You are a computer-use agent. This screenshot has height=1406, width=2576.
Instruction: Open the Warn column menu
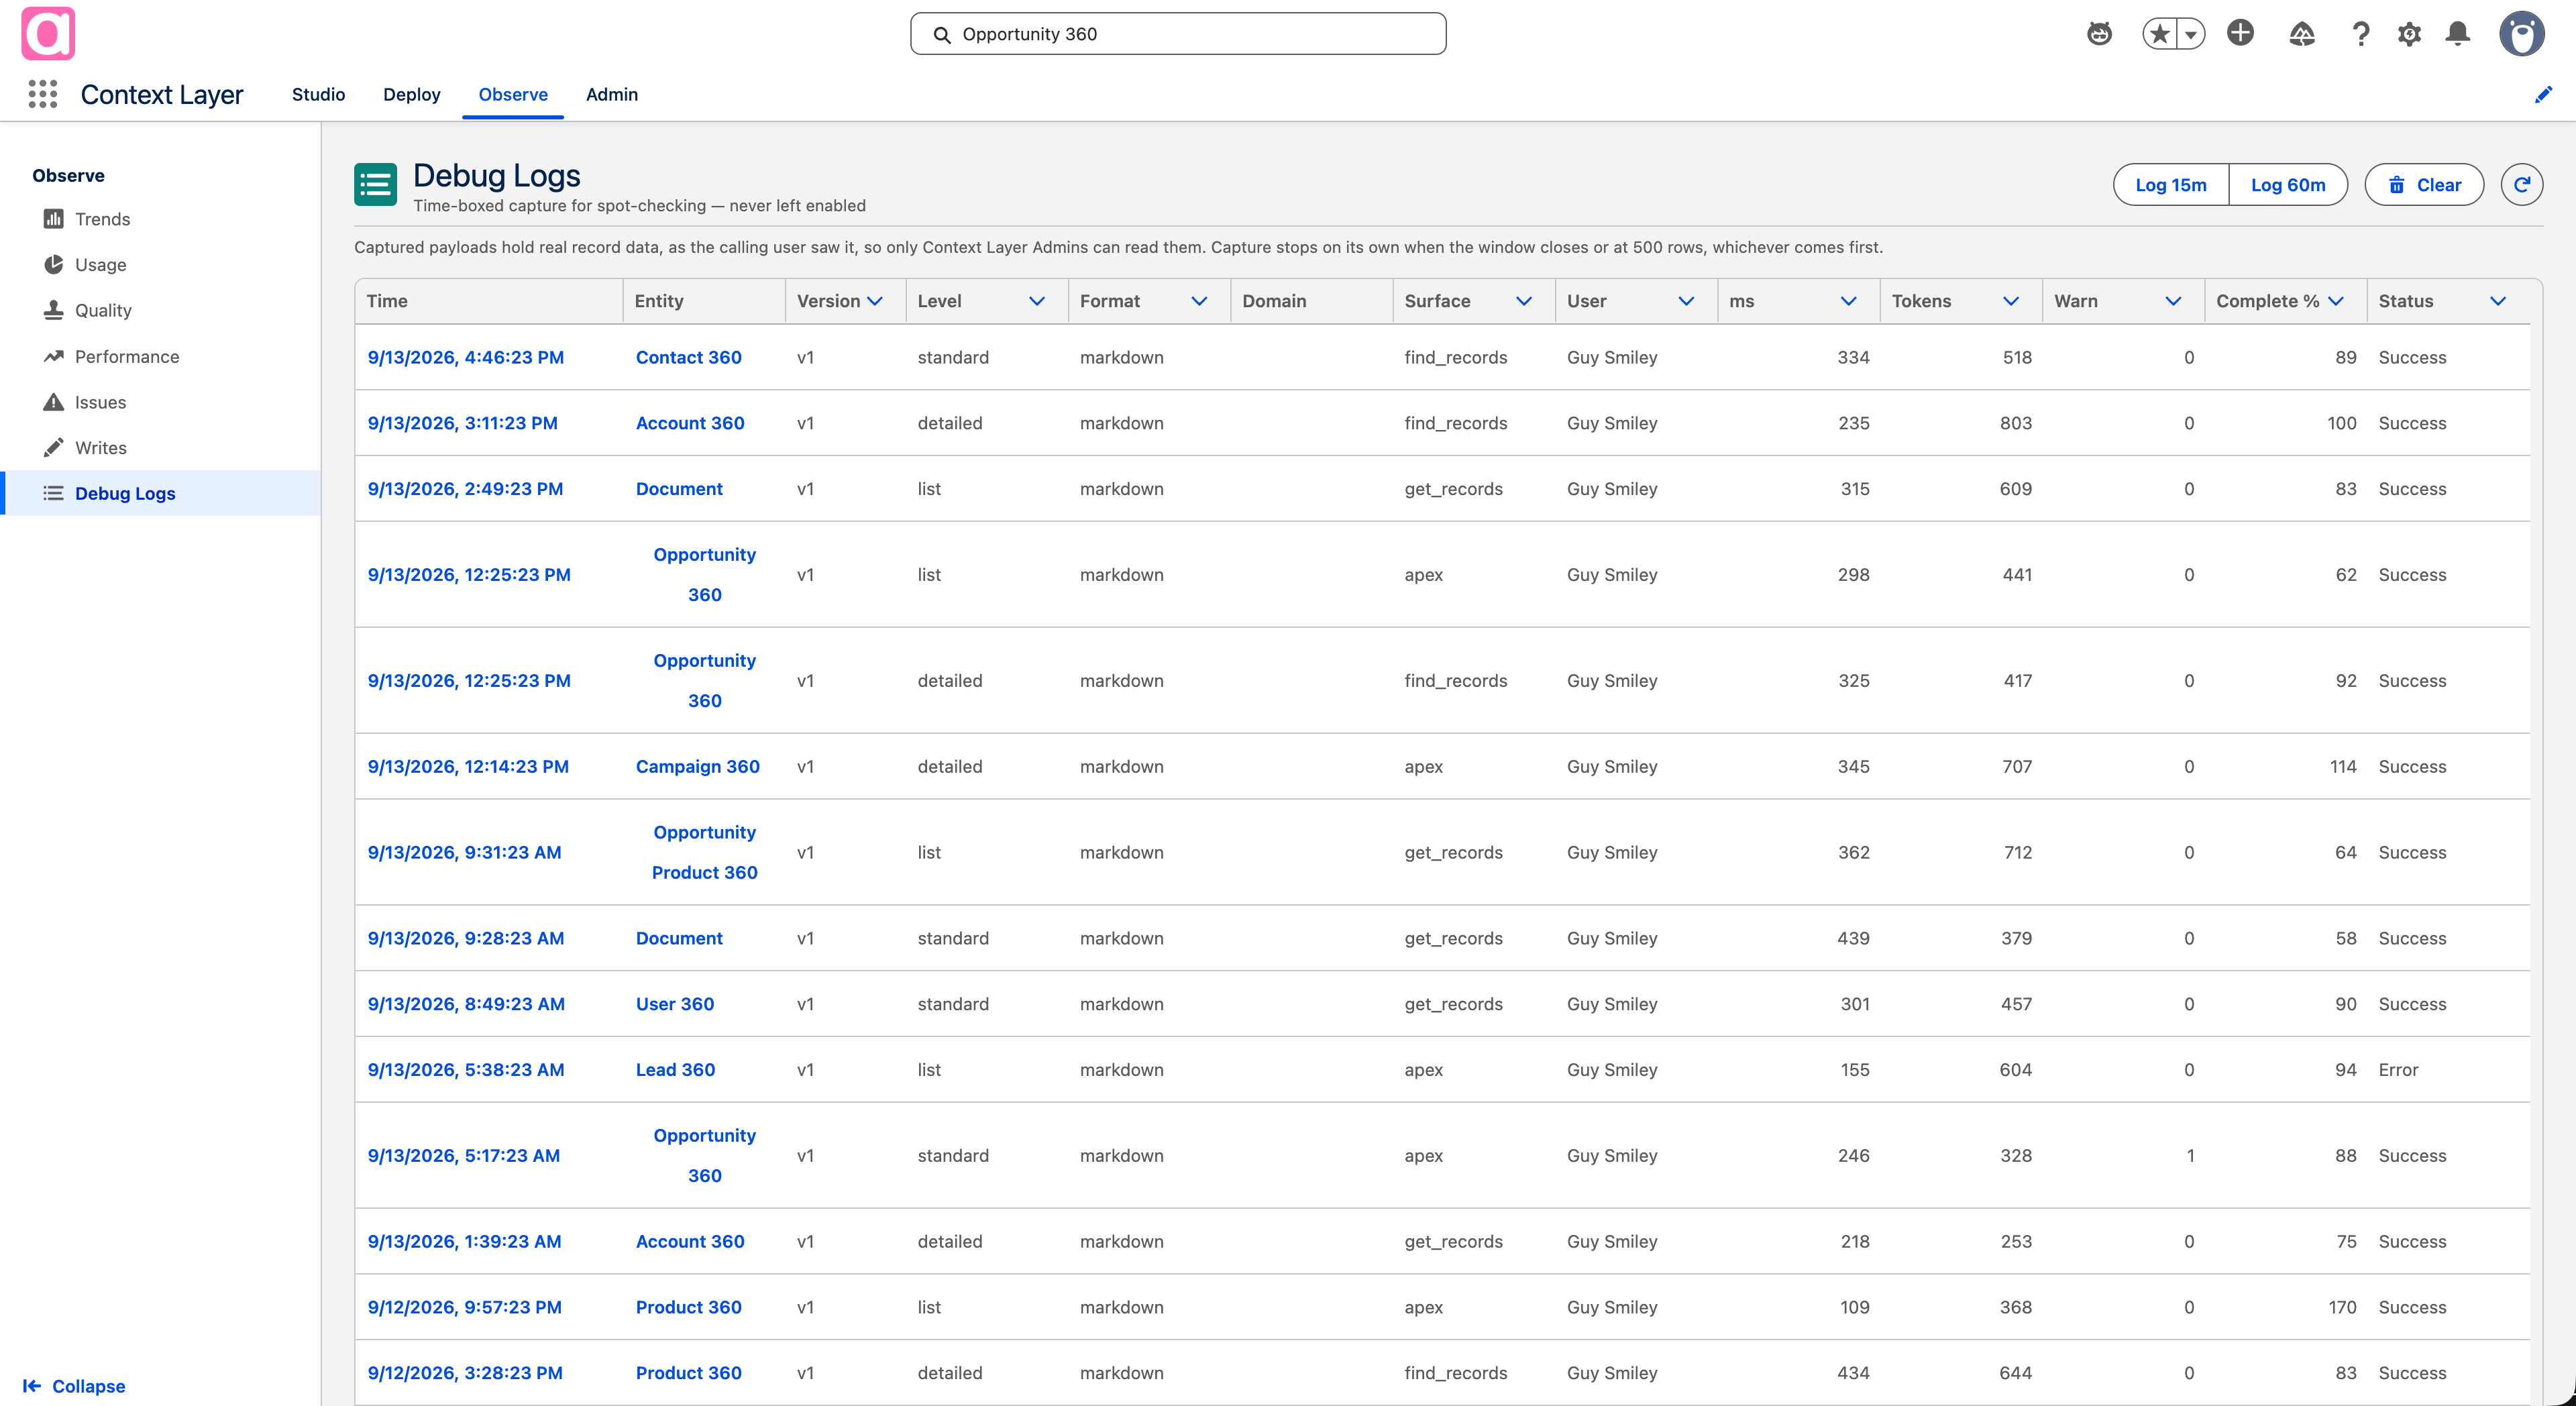(x=2173, y=301)
